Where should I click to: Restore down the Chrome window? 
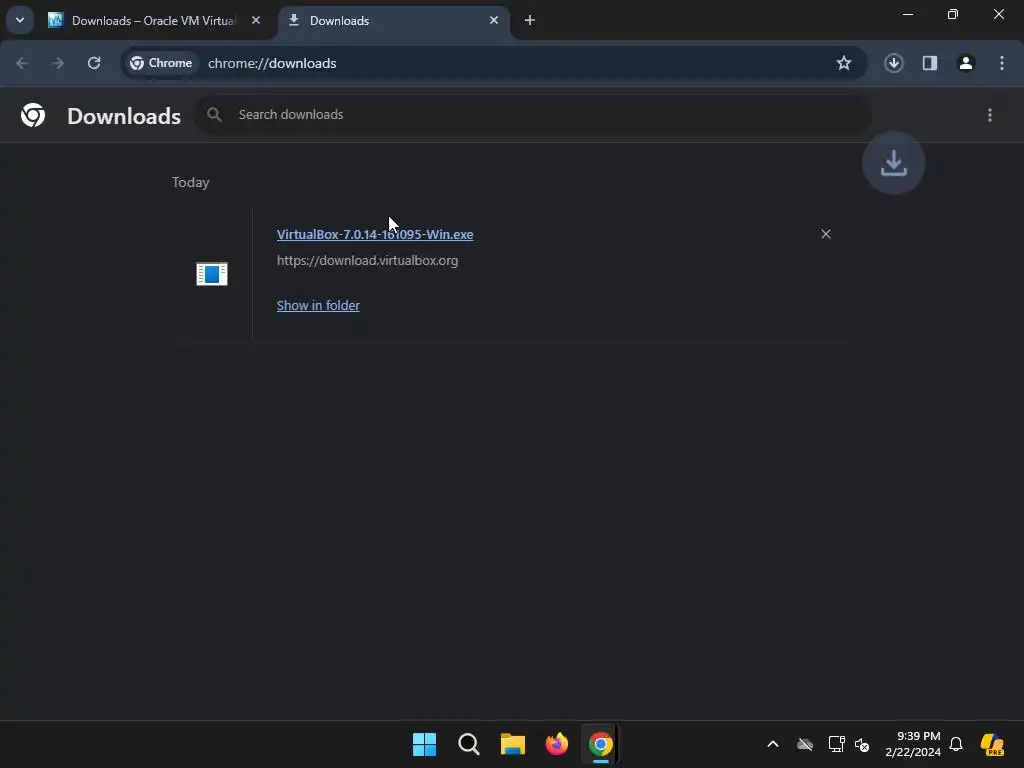(953, 14)
